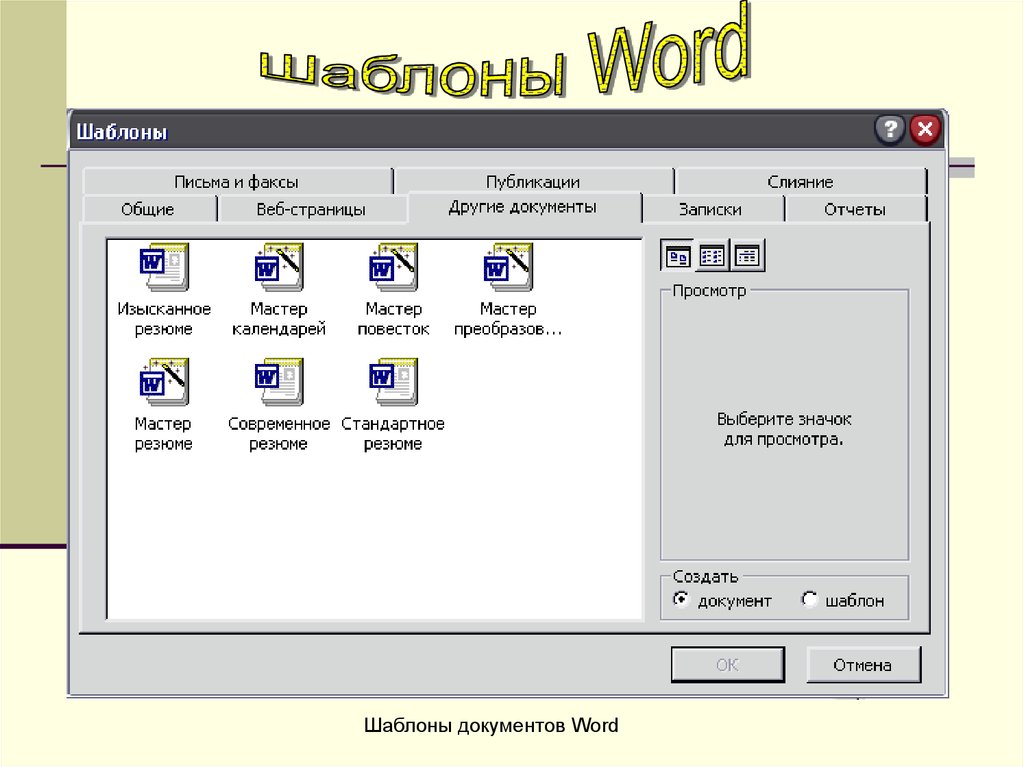
Task: Open the Публикации tab
Action: pos(532,182)
